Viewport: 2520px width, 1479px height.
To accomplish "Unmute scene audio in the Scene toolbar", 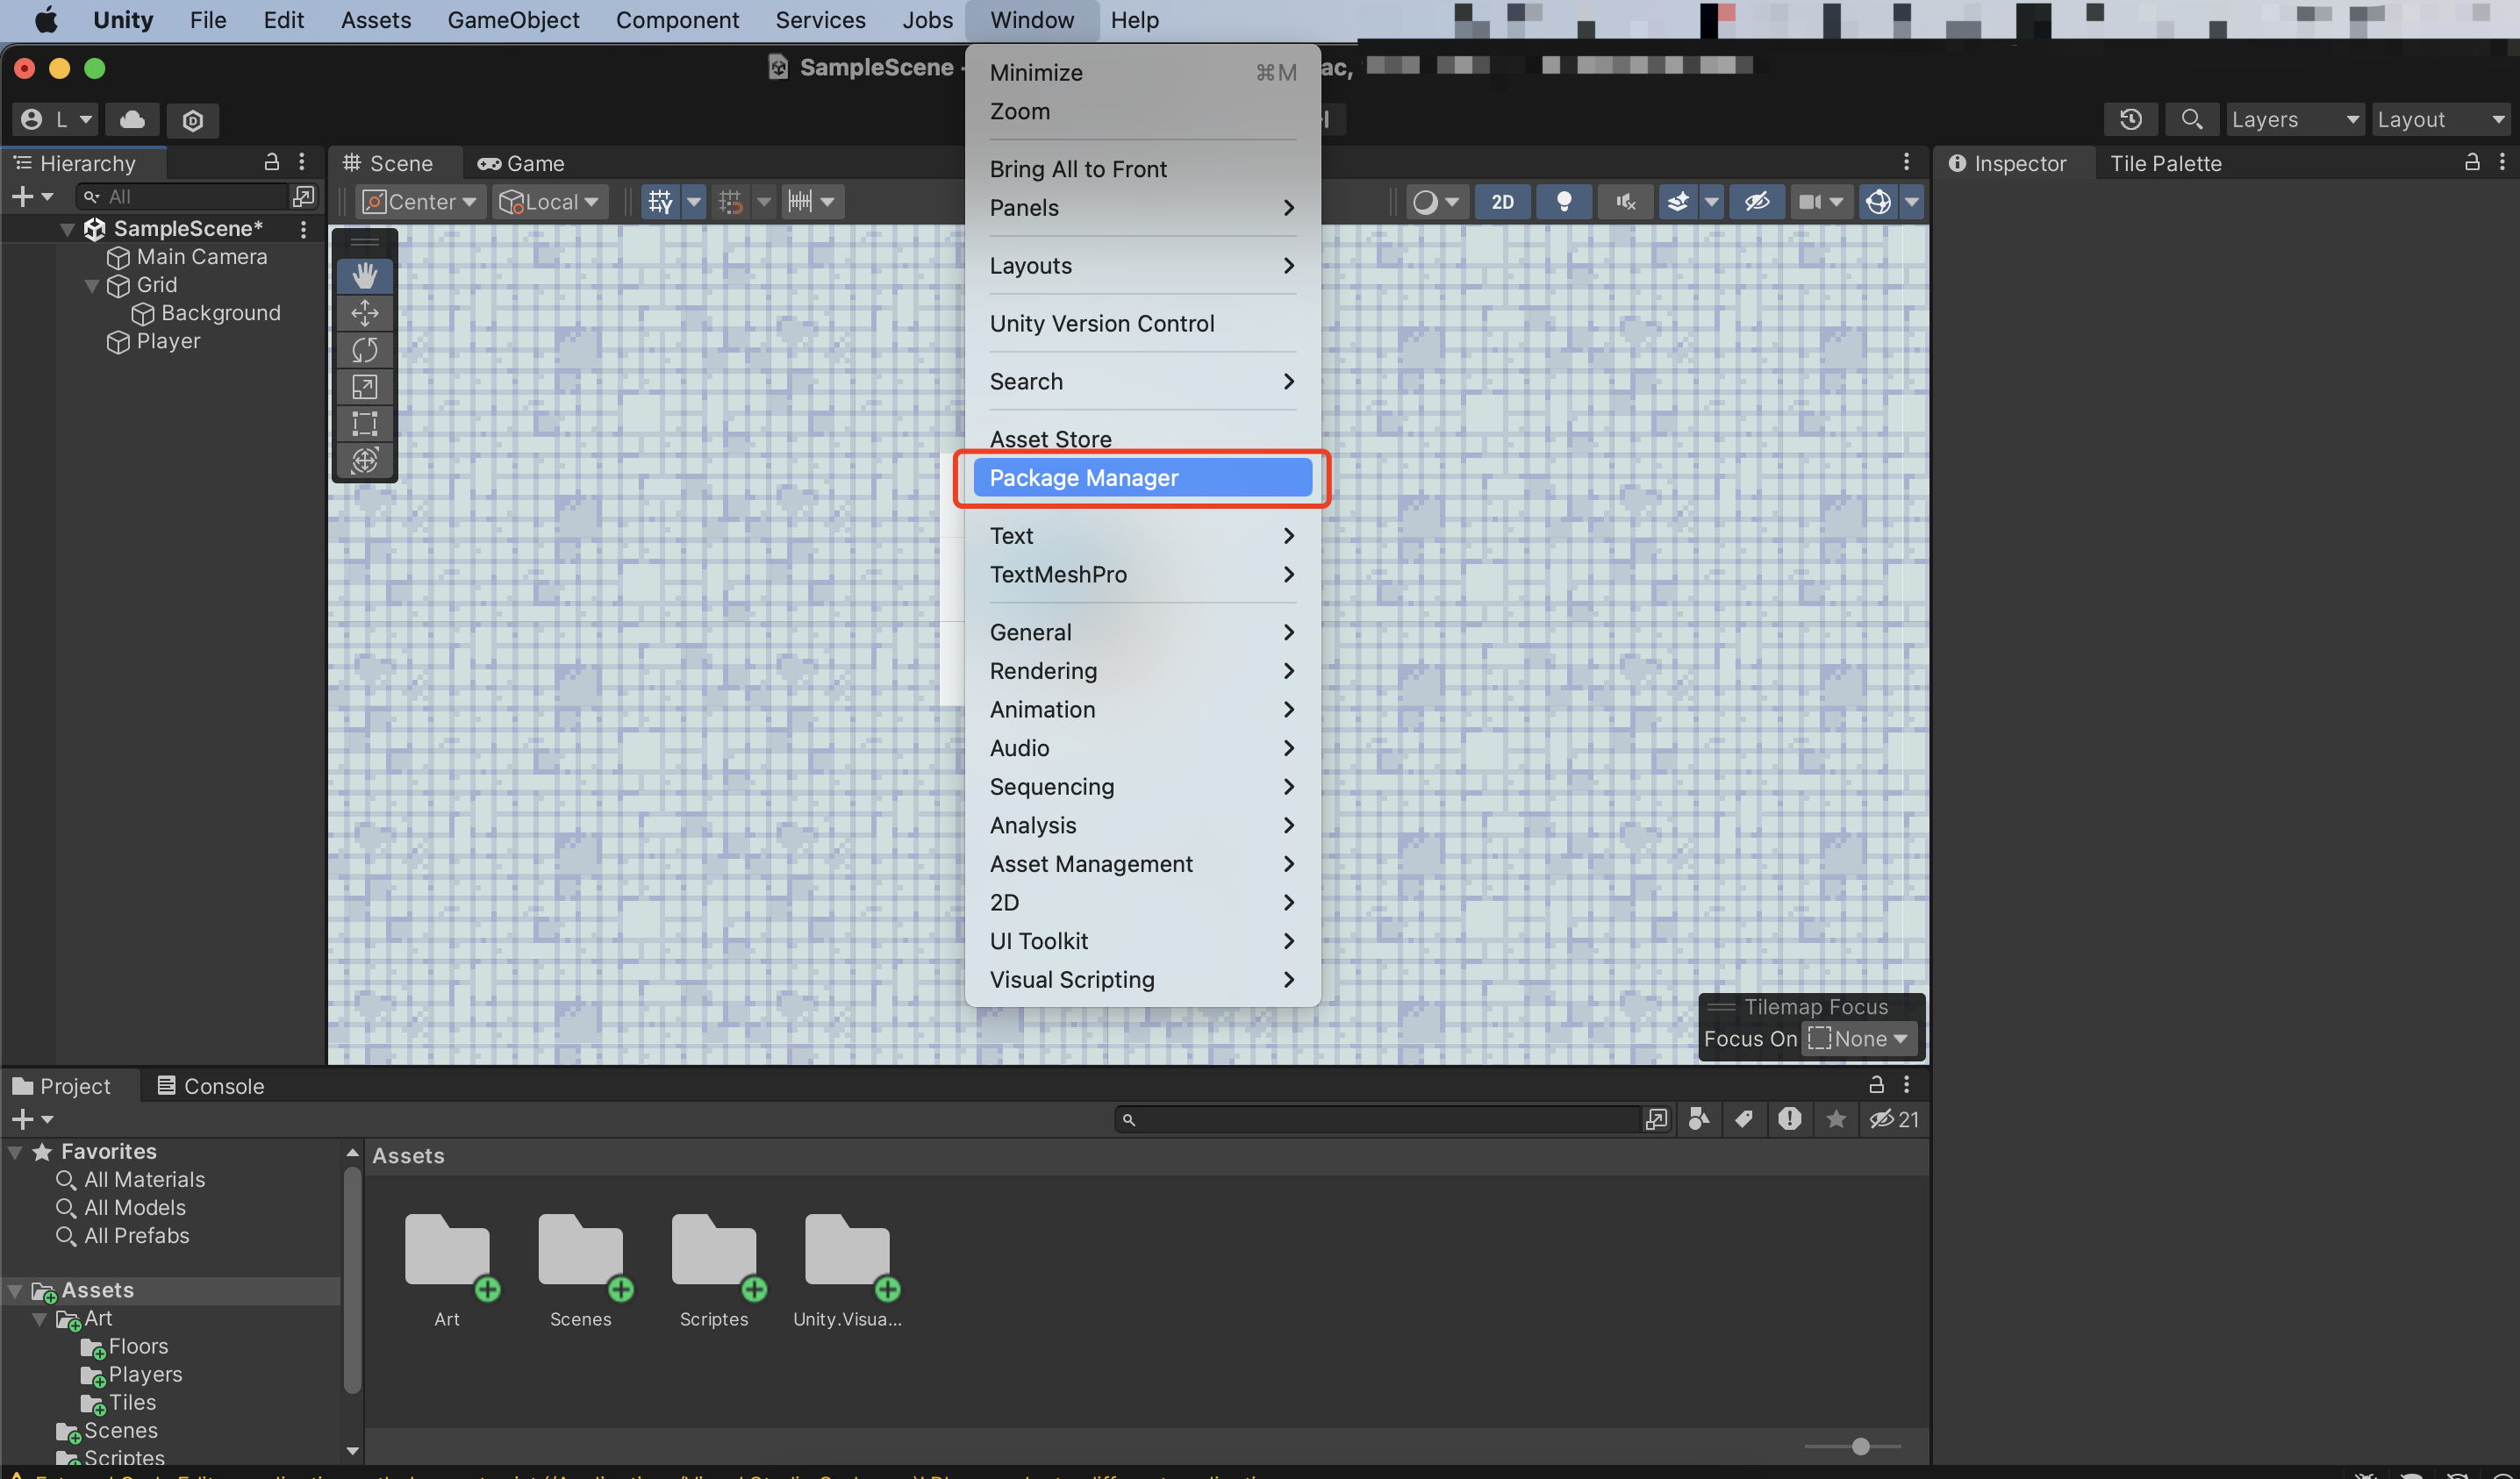I will click(1624, 202).
